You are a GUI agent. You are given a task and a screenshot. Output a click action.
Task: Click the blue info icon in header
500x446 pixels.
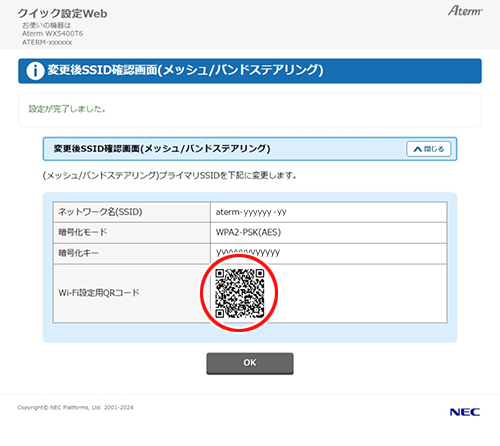[35, 71]
